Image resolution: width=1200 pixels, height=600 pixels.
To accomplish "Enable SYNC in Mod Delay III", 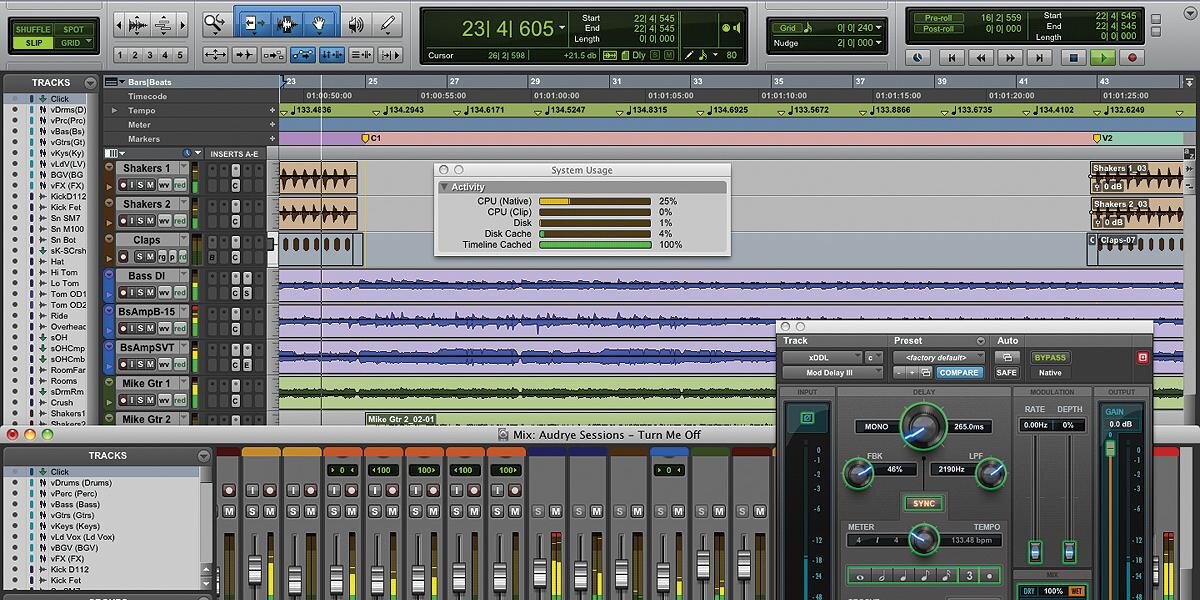I will tap(924, 503).
